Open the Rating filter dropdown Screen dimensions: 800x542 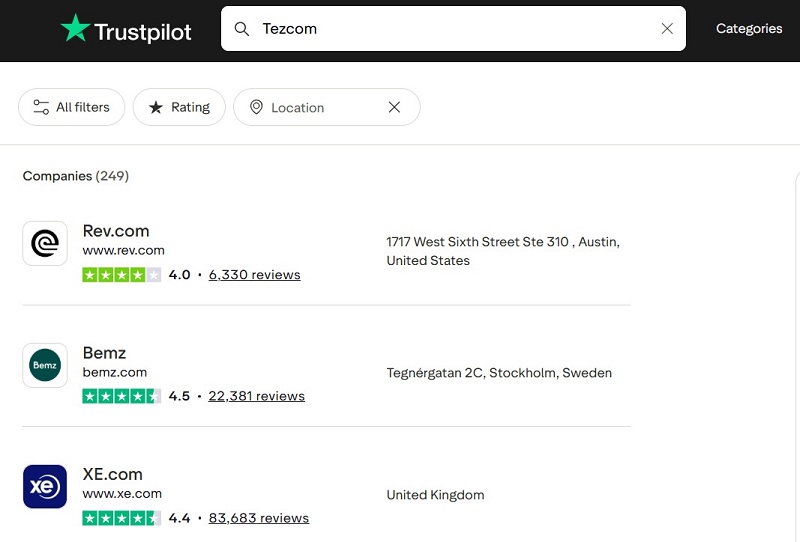[x=179, y=107]
